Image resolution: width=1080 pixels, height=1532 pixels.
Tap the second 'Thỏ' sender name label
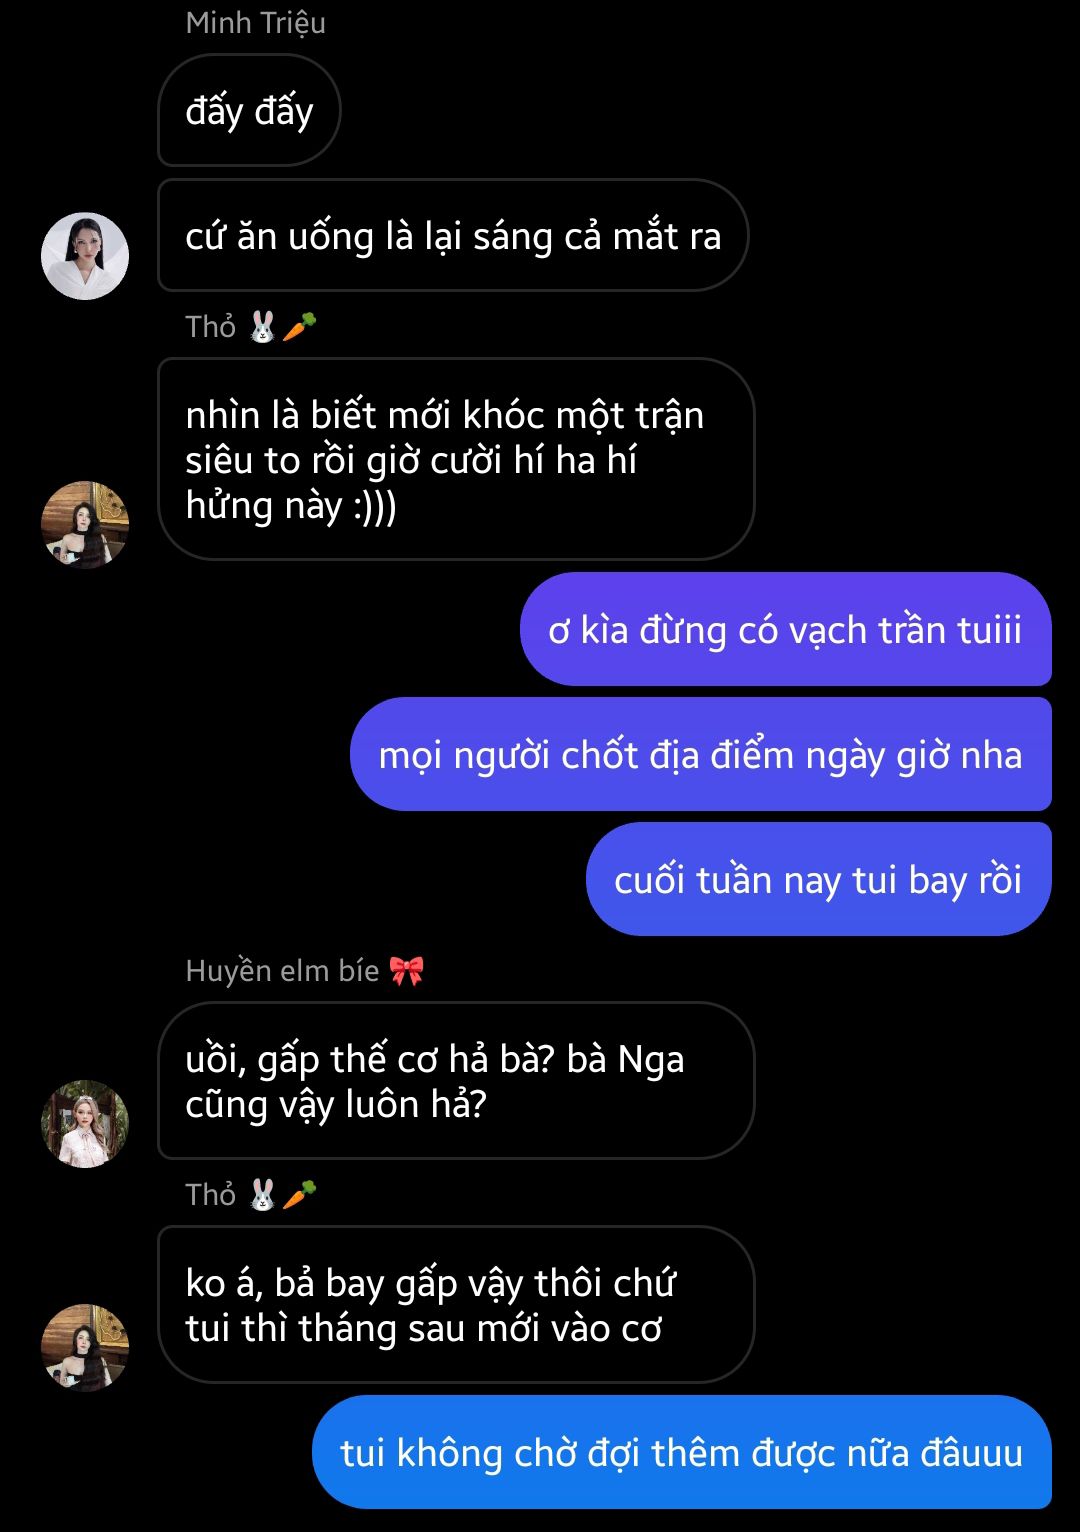[211, 1195]
